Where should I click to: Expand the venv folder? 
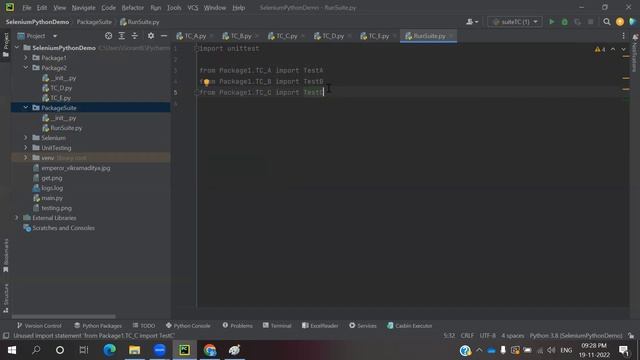[26, 158]
